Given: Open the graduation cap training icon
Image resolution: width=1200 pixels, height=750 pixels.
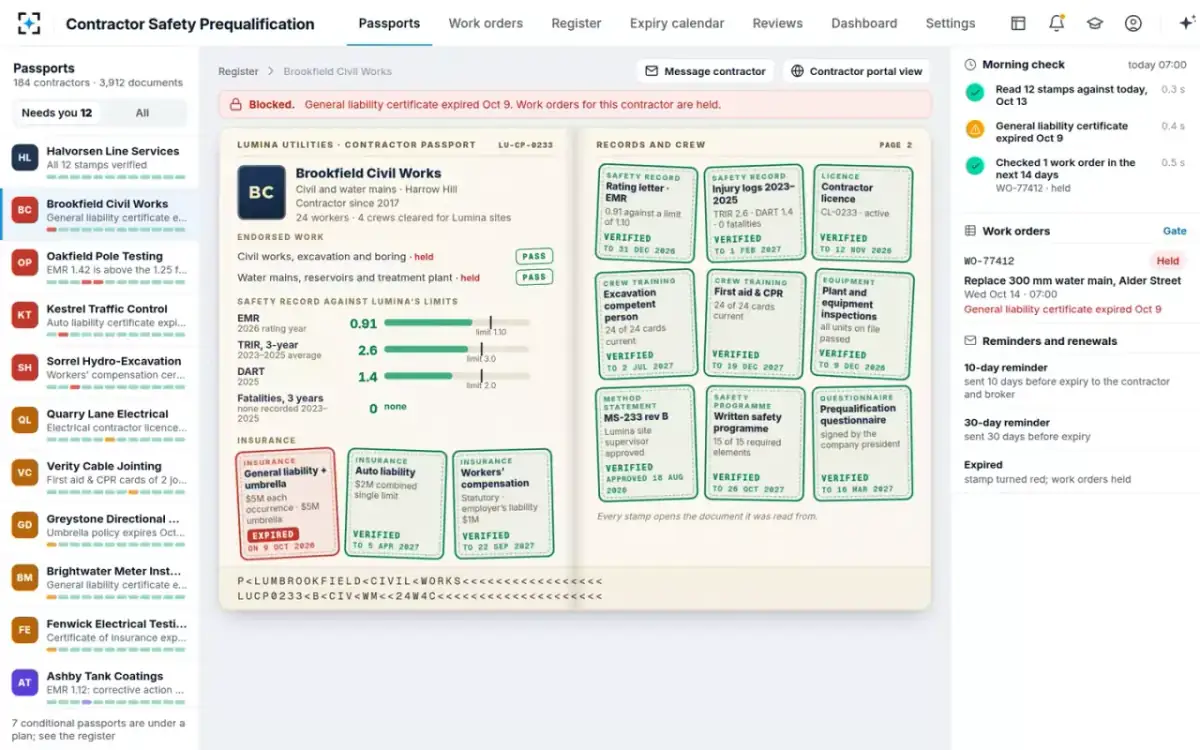Looking at the screenshot, I should tap(1095, 23).
